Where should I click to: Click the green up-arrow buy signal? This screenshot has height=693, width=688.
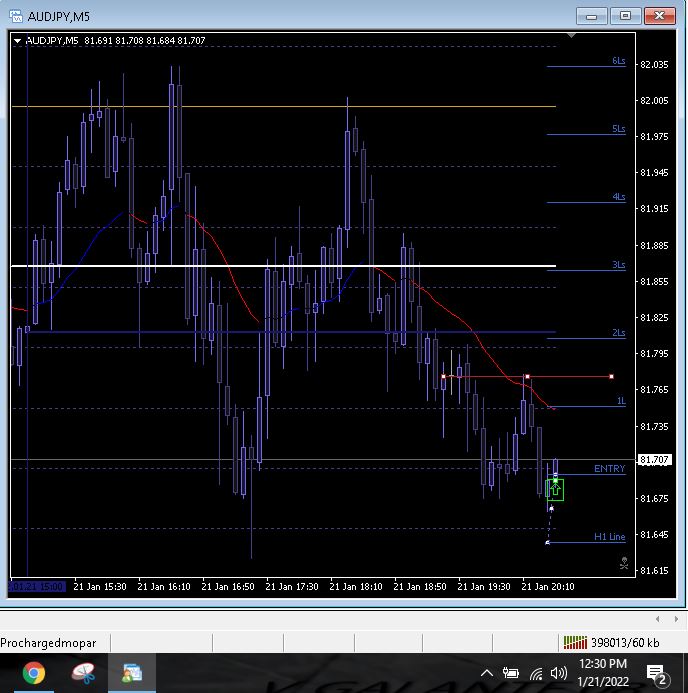coord(555,489)
